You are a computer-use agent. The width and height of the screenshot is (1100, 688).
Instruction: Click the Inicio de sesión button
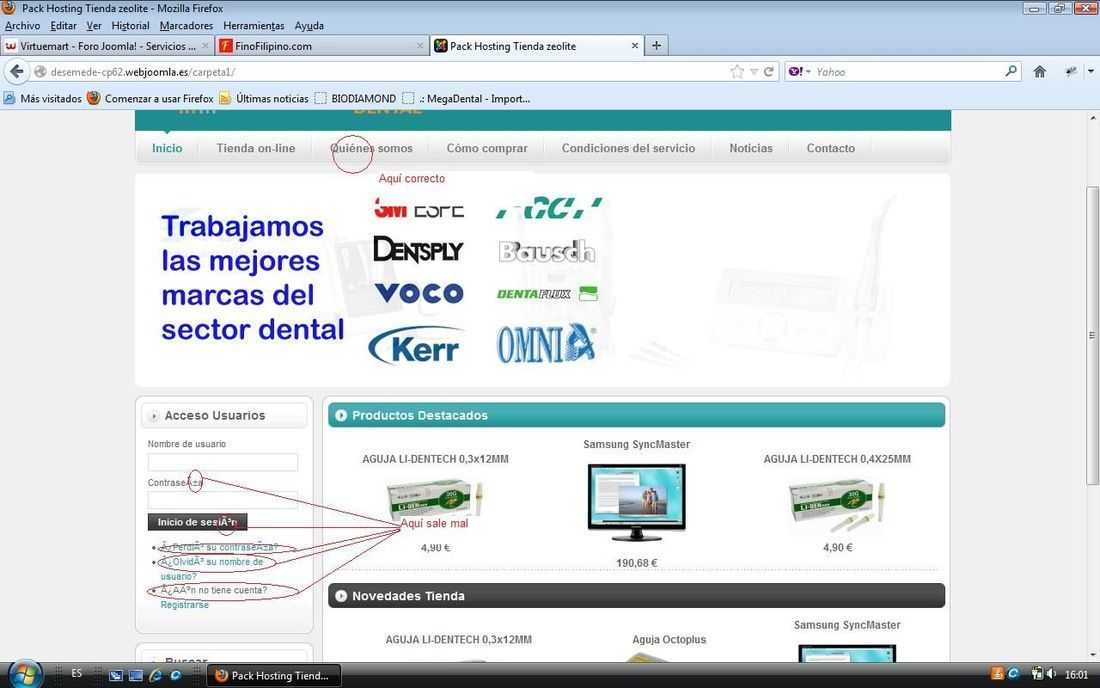pyautogui.click(x=197, y=522)
